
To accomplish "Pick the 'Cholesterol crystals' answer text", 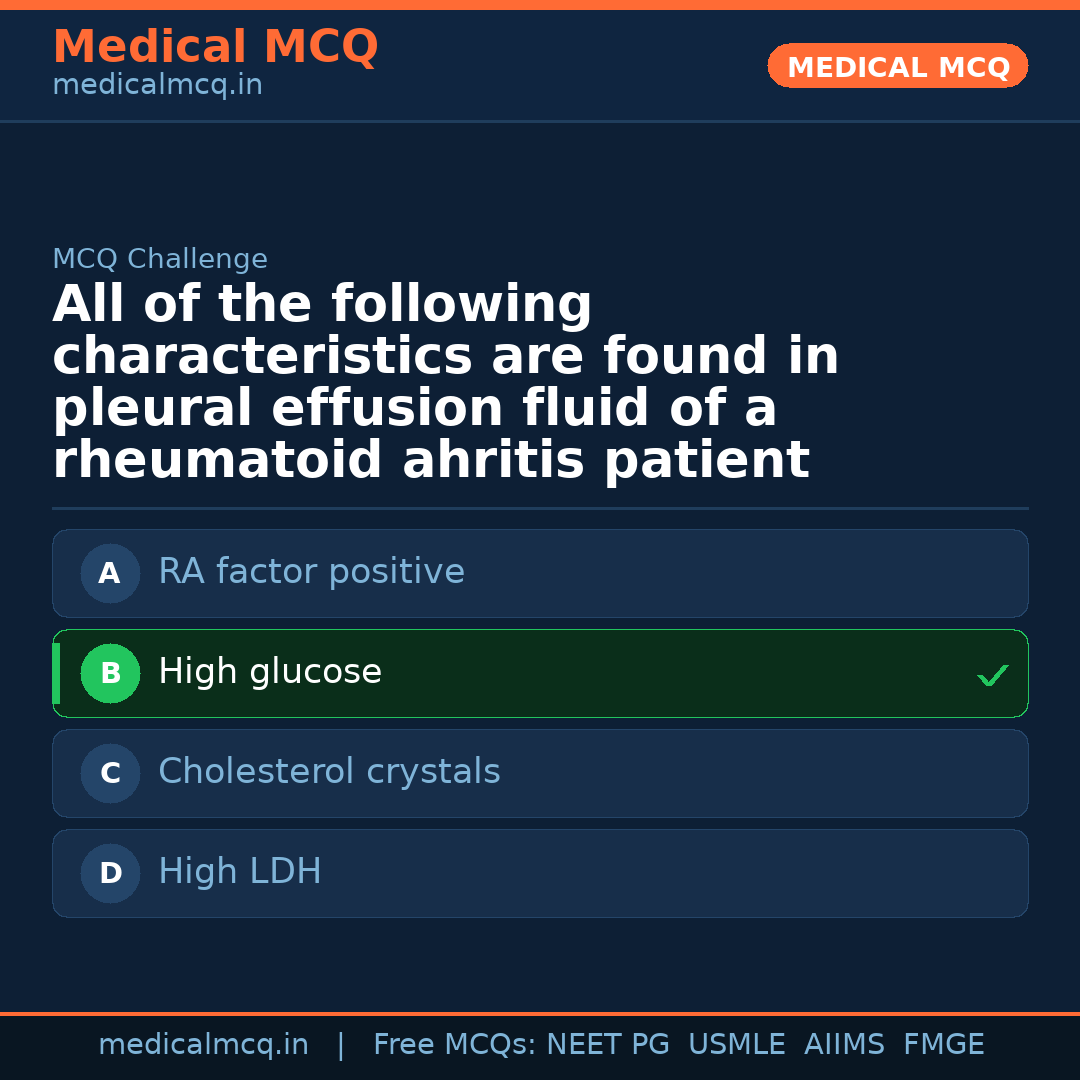I will 329,772.
